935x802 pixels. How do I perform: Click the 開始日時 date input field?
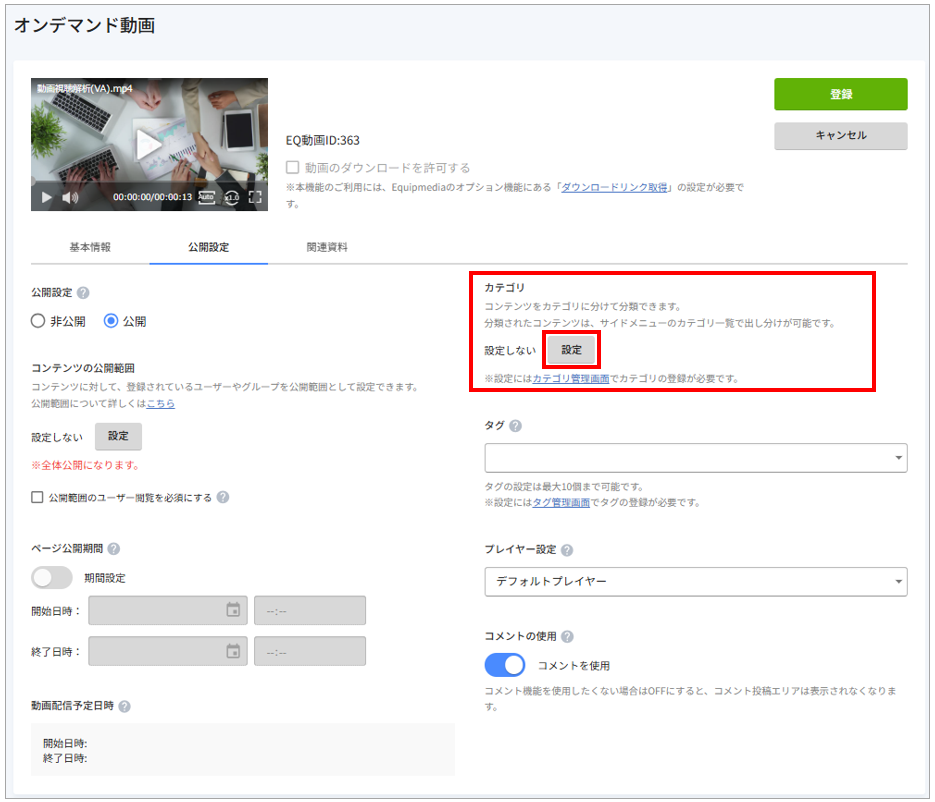[168, 611]
